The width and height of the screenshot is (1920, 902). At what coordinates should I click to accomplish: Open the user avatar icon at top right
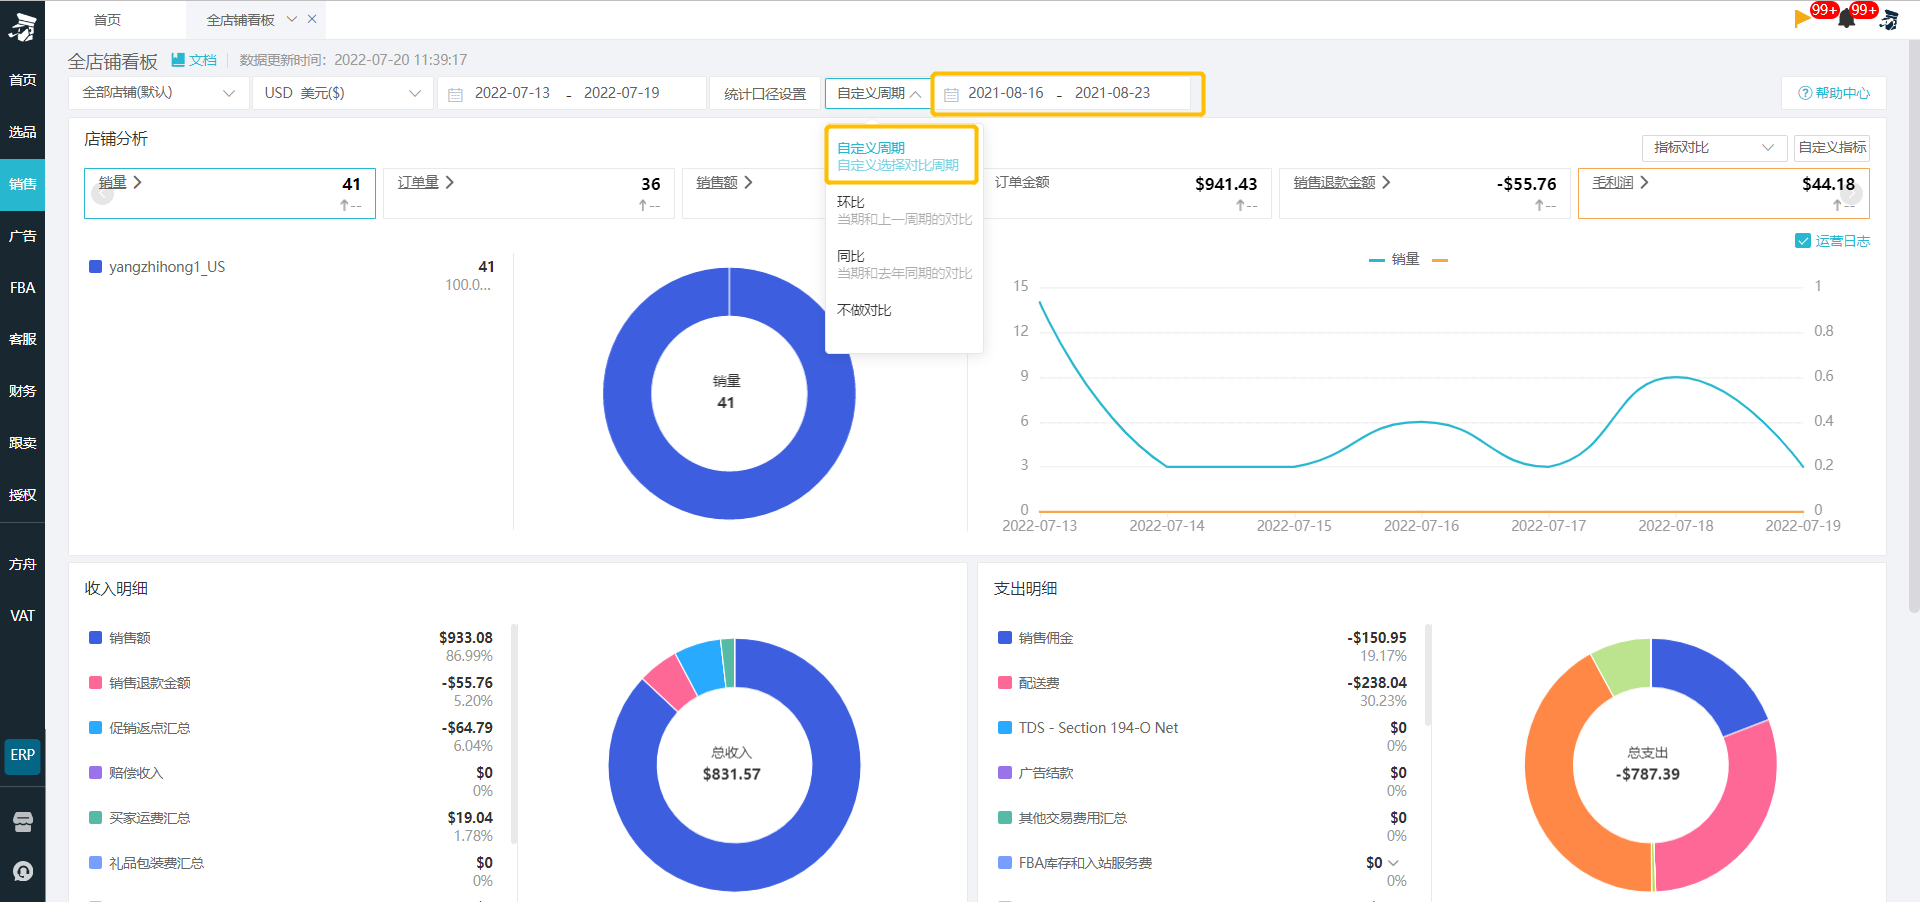point(1889,18)
